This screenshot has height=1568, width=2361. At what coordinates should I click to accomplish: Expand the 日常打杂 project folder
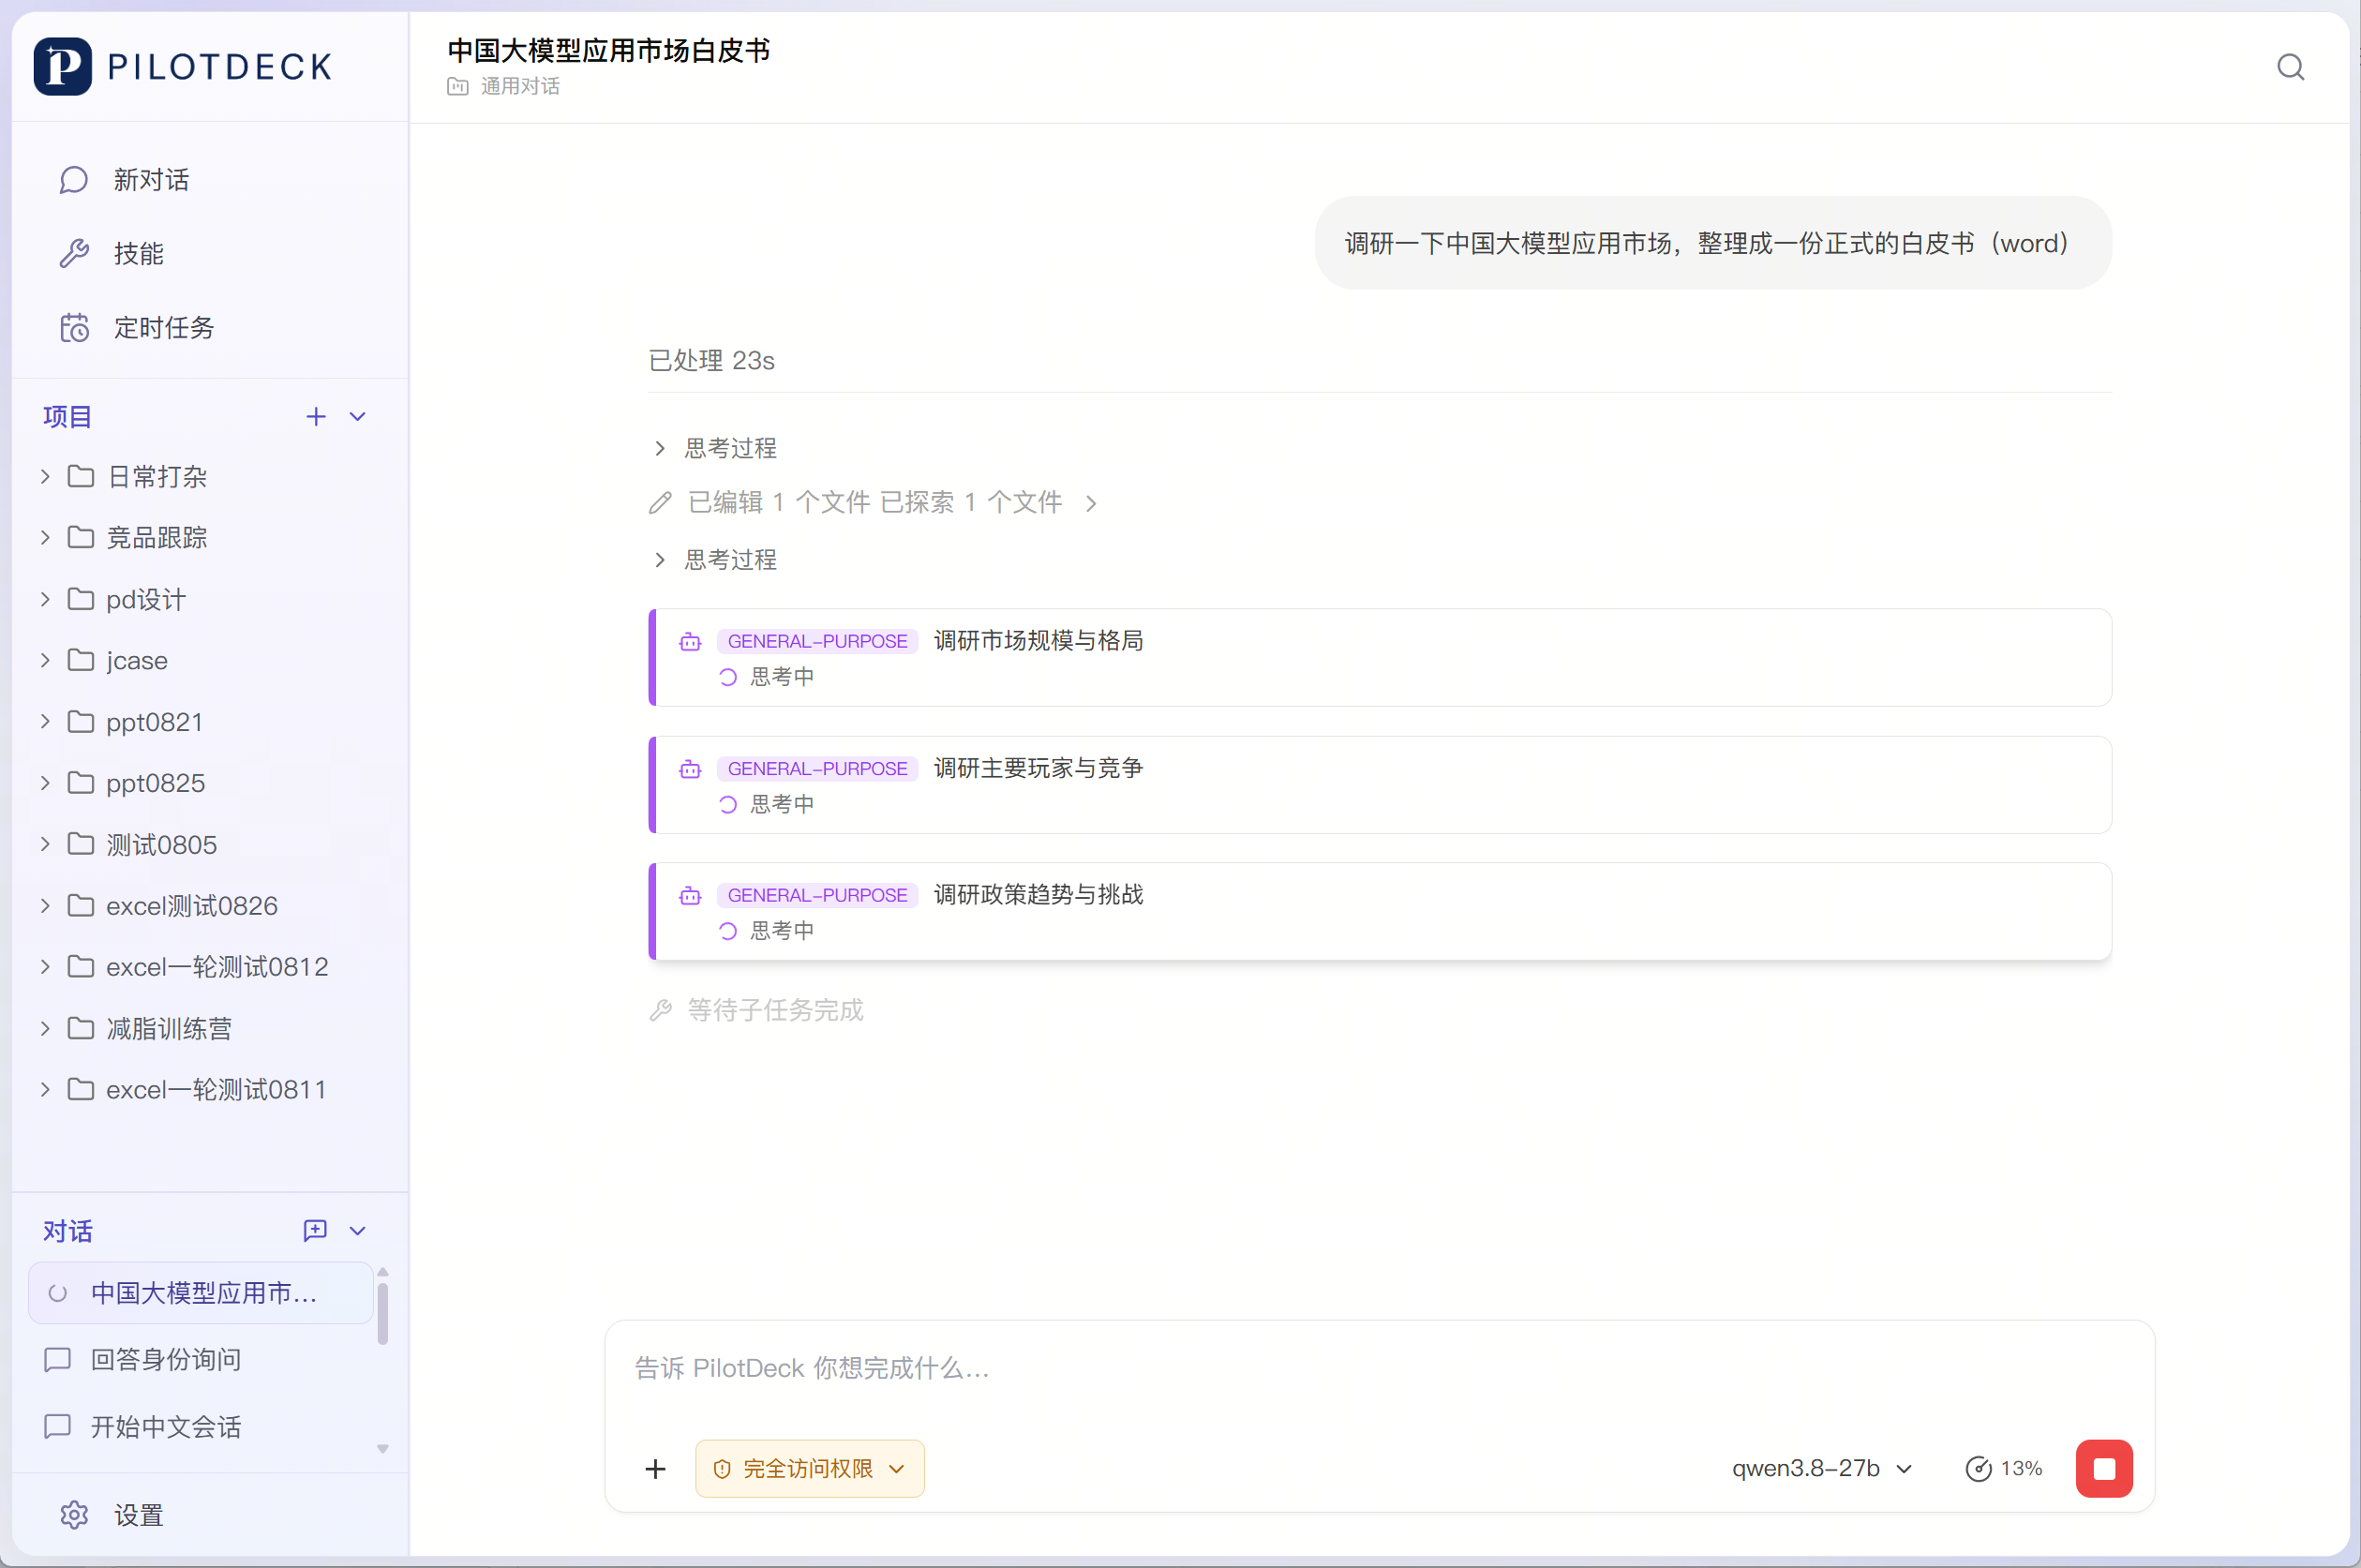coord(45,476)
